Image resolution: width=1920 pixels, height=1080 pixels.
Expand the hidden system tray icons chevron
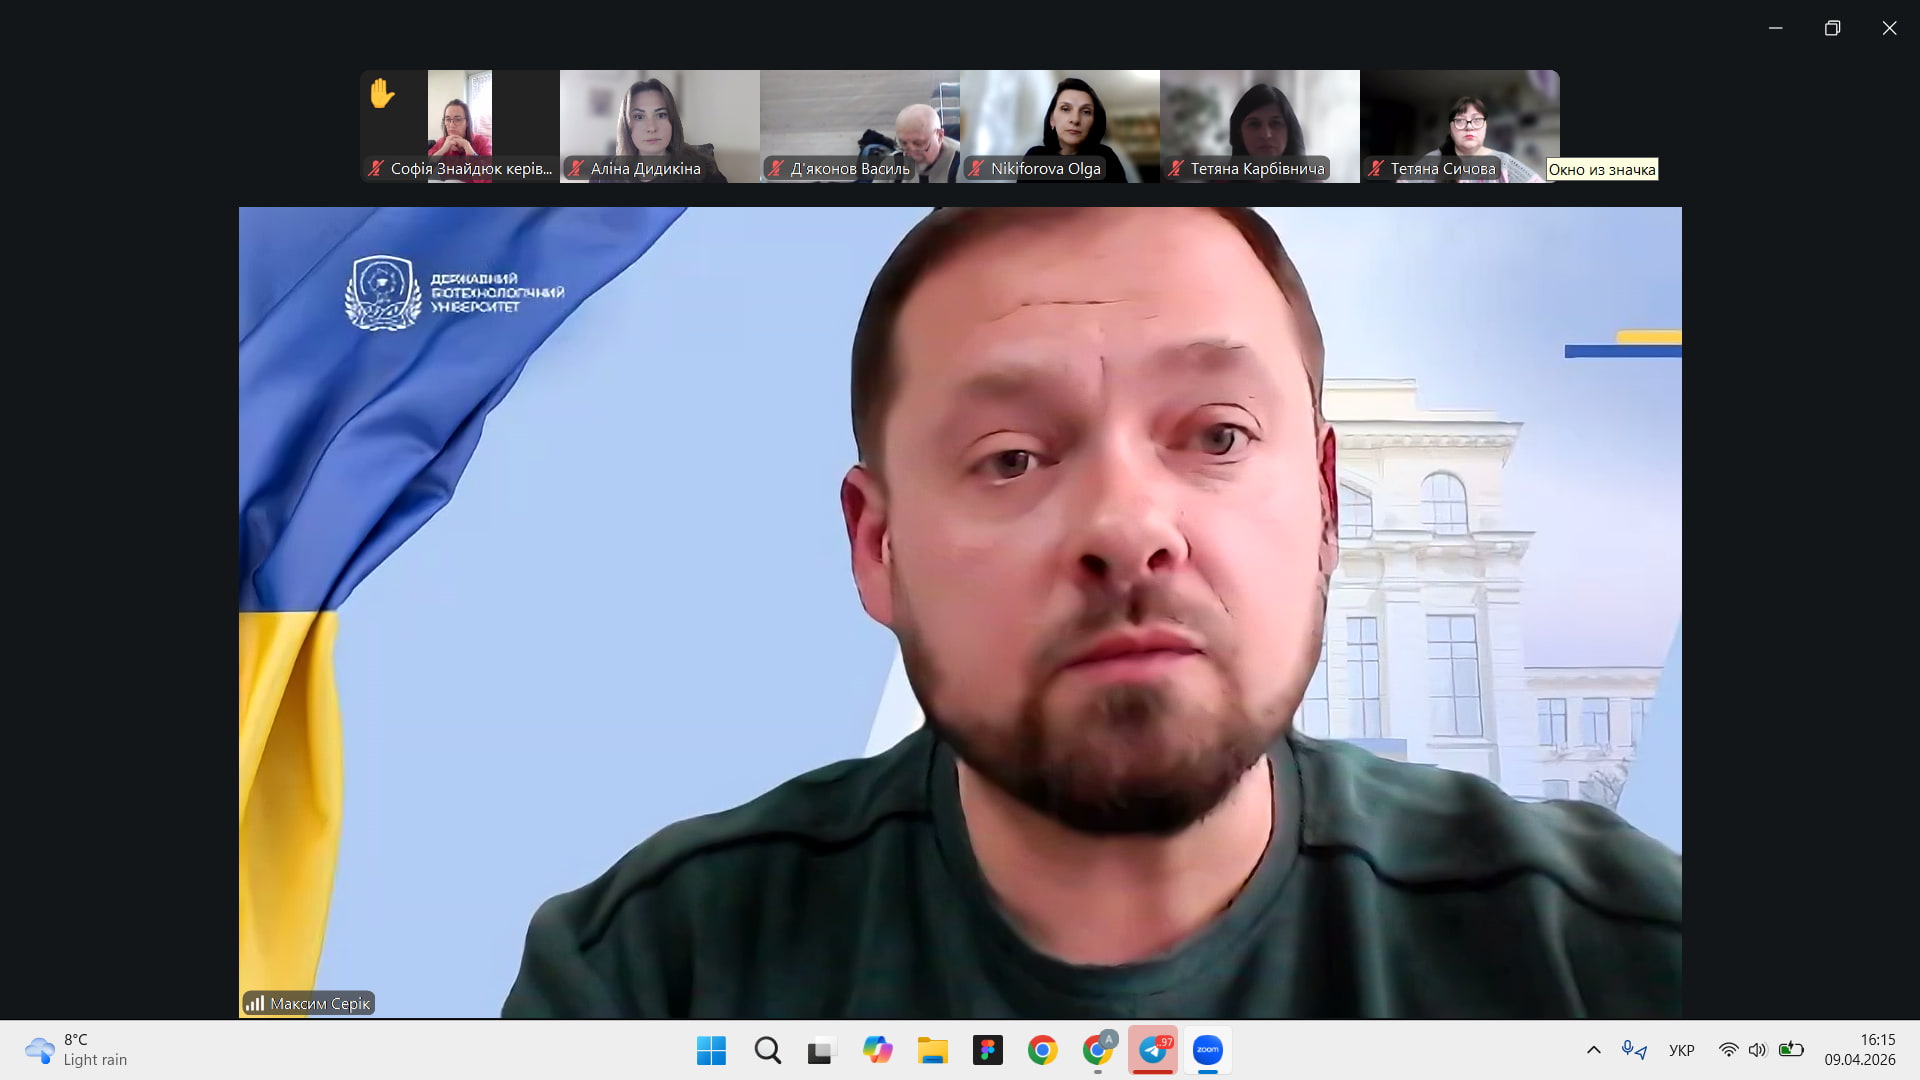coord(1593,1050)
